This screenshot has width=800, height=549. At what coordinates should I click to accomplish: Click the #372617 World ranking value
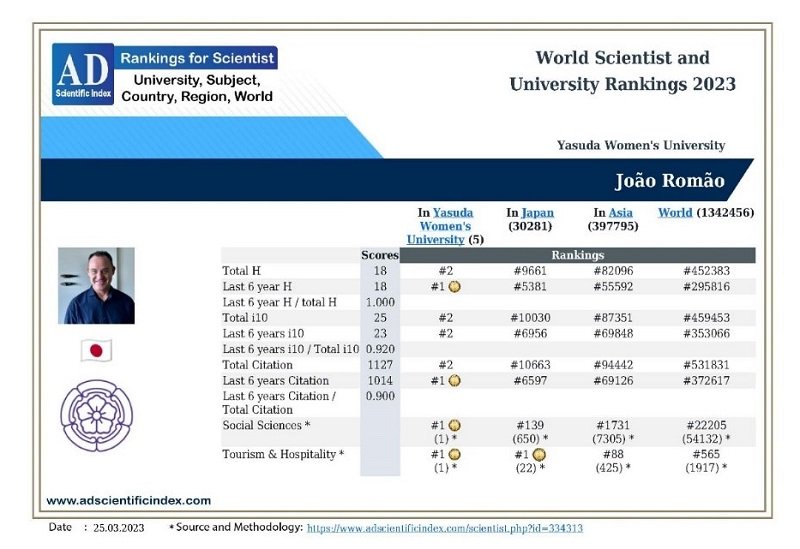tap(707, 381)
